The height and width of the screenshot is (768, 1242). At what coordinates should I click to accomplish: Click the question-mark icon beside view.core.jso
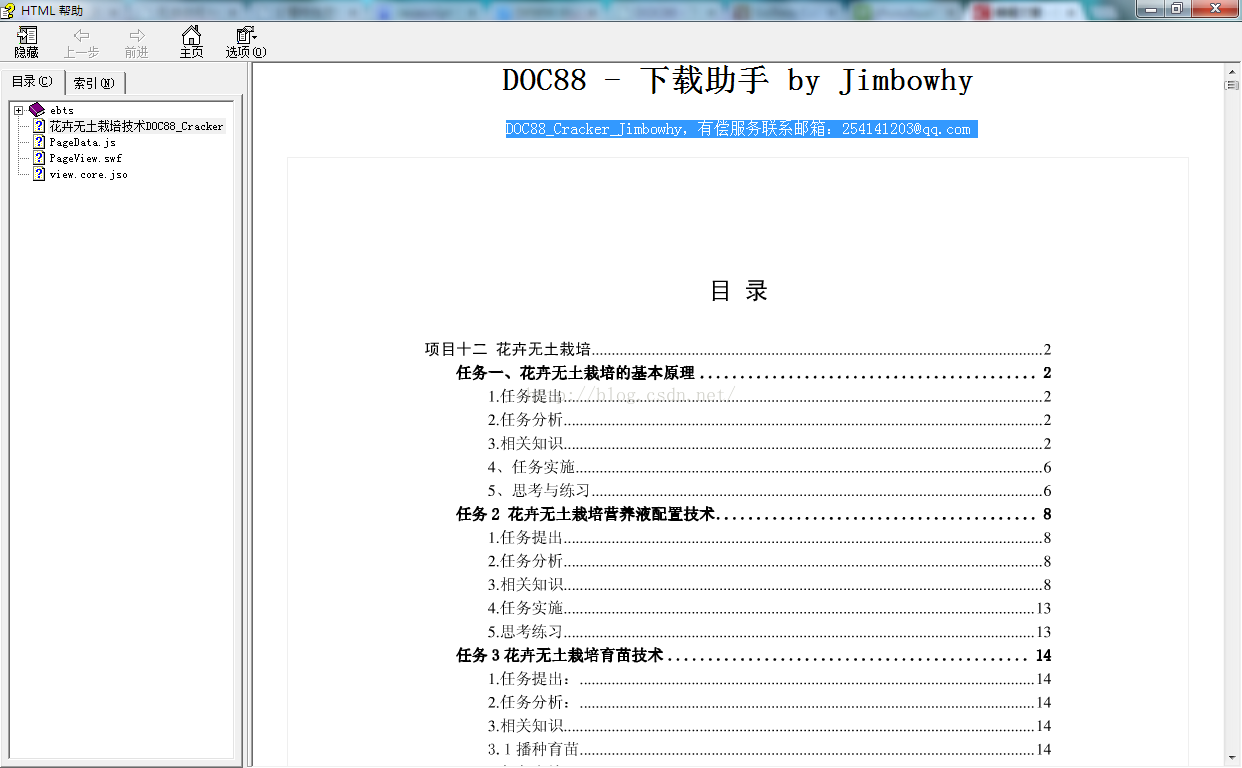click(x=39, y=174)
